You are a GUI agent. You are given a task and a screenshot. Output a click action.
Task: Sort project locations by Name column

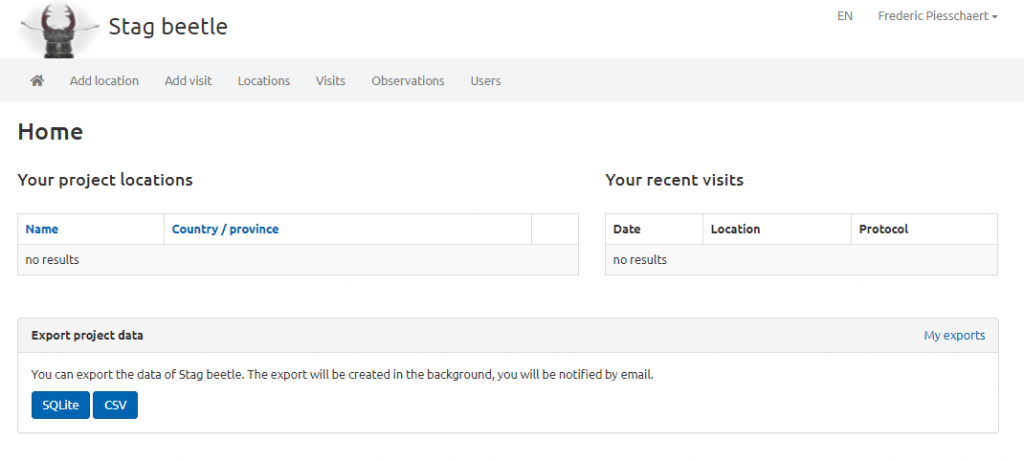42,229
